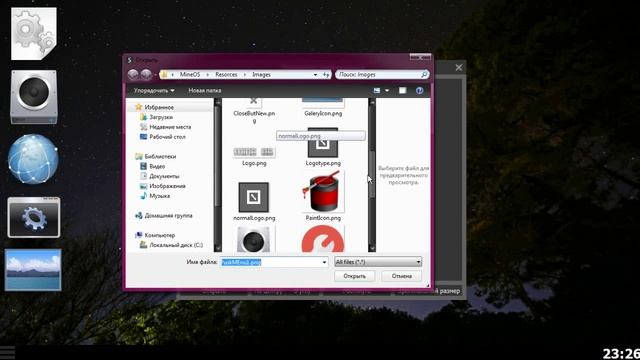640x360 pixels.
Task: Click the Открыть button
Action: click(354, 276)
